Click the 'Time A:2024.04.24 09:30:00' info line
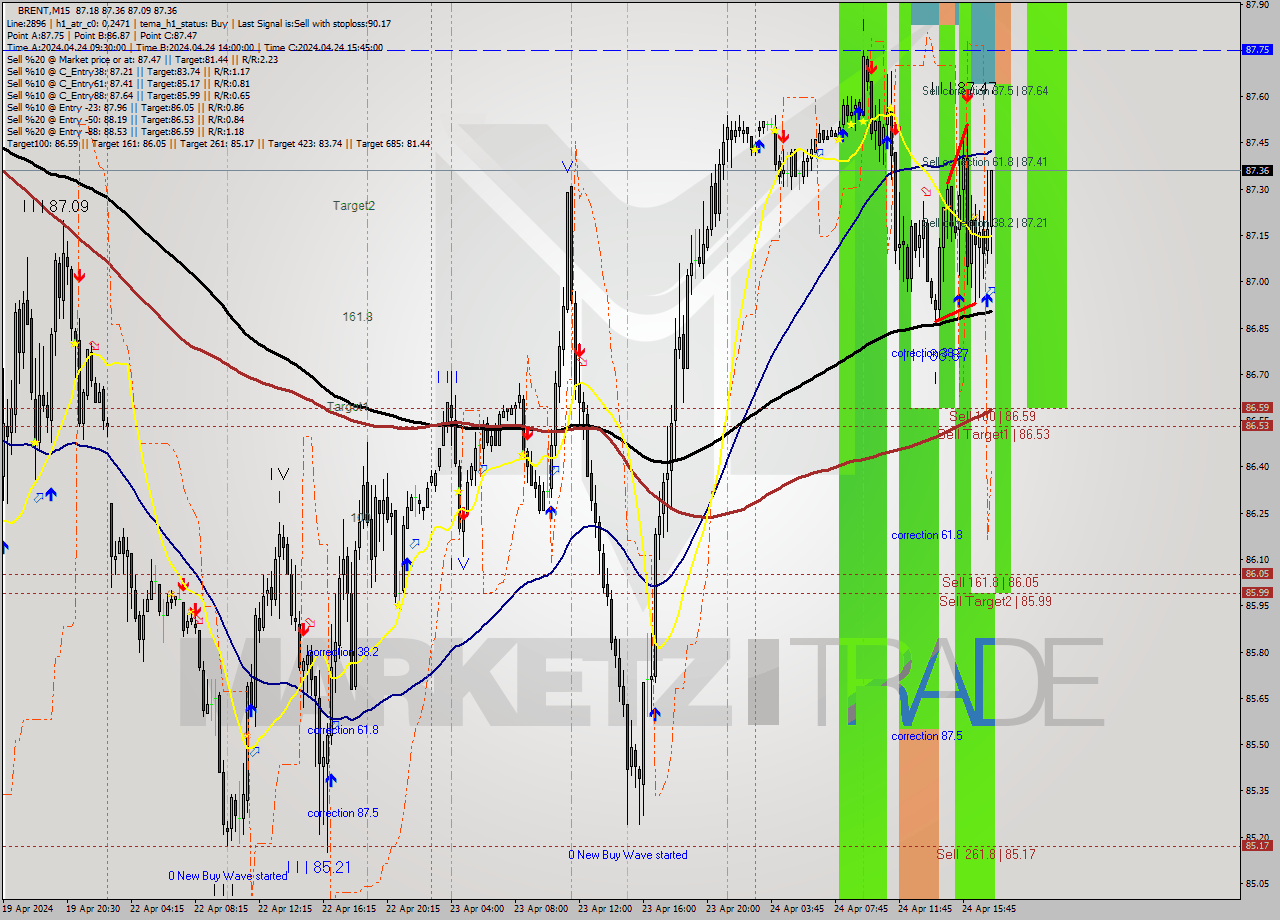1280x920 pixels. point(194,47)
